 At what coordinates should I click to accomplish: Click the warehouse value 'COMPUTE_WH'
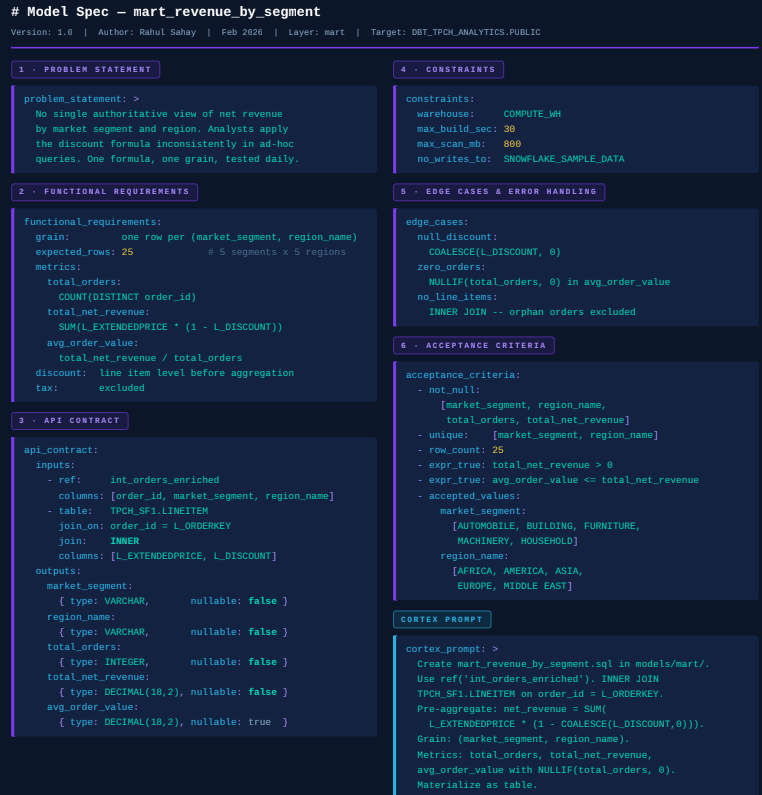coord(532,114)
